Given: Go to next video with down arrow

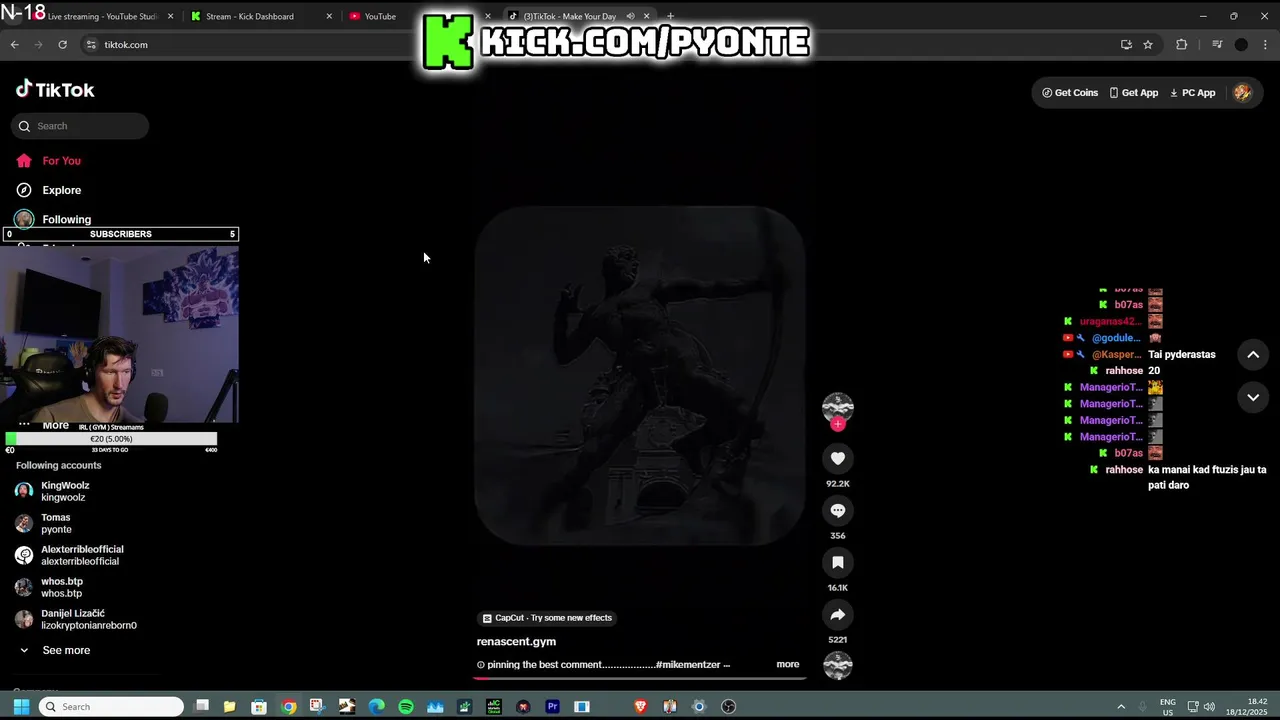Looking at the screenshot, I should click(x=1253, y=397).
